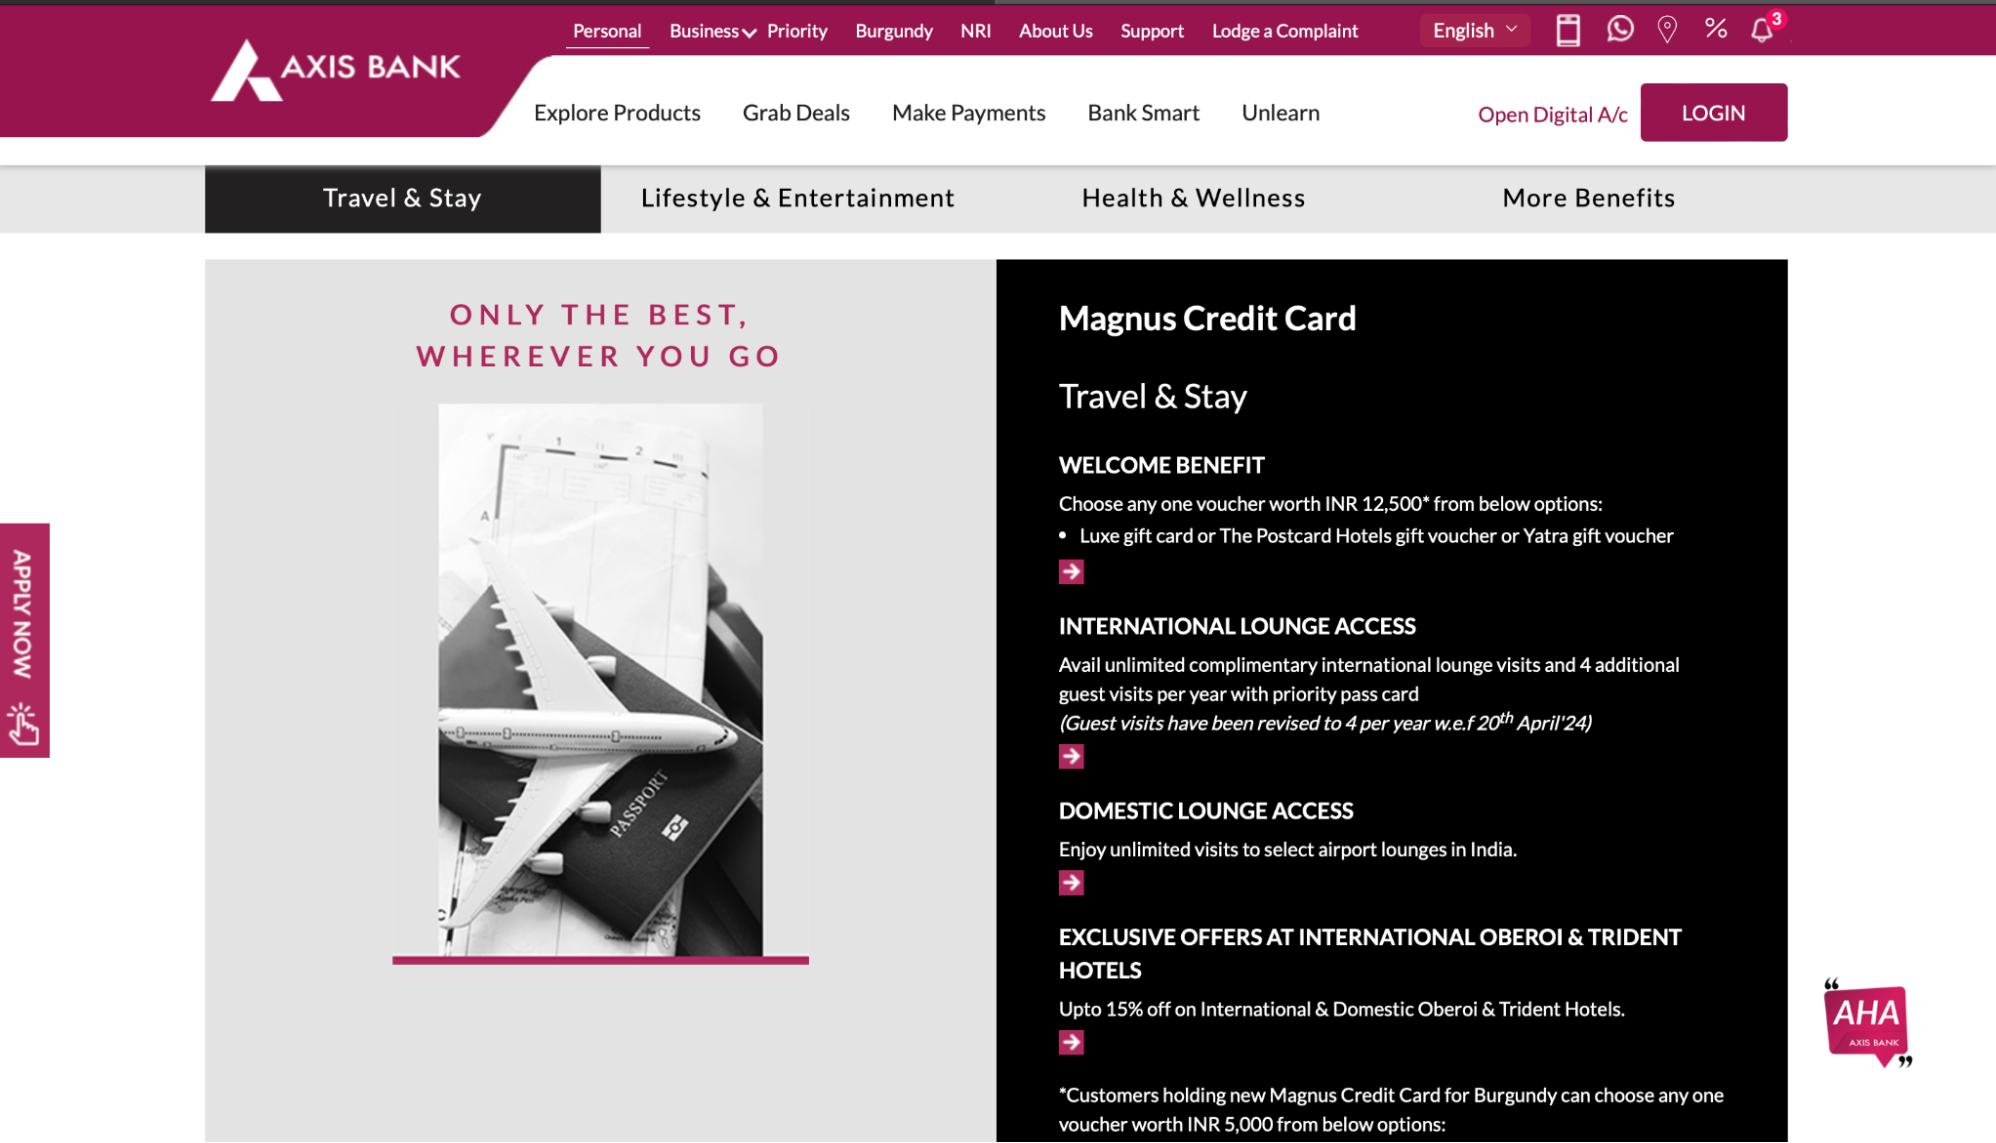Click the arrow under International Lounge Access
The image size is (1996, 1143).
[x=1071, y=756]
